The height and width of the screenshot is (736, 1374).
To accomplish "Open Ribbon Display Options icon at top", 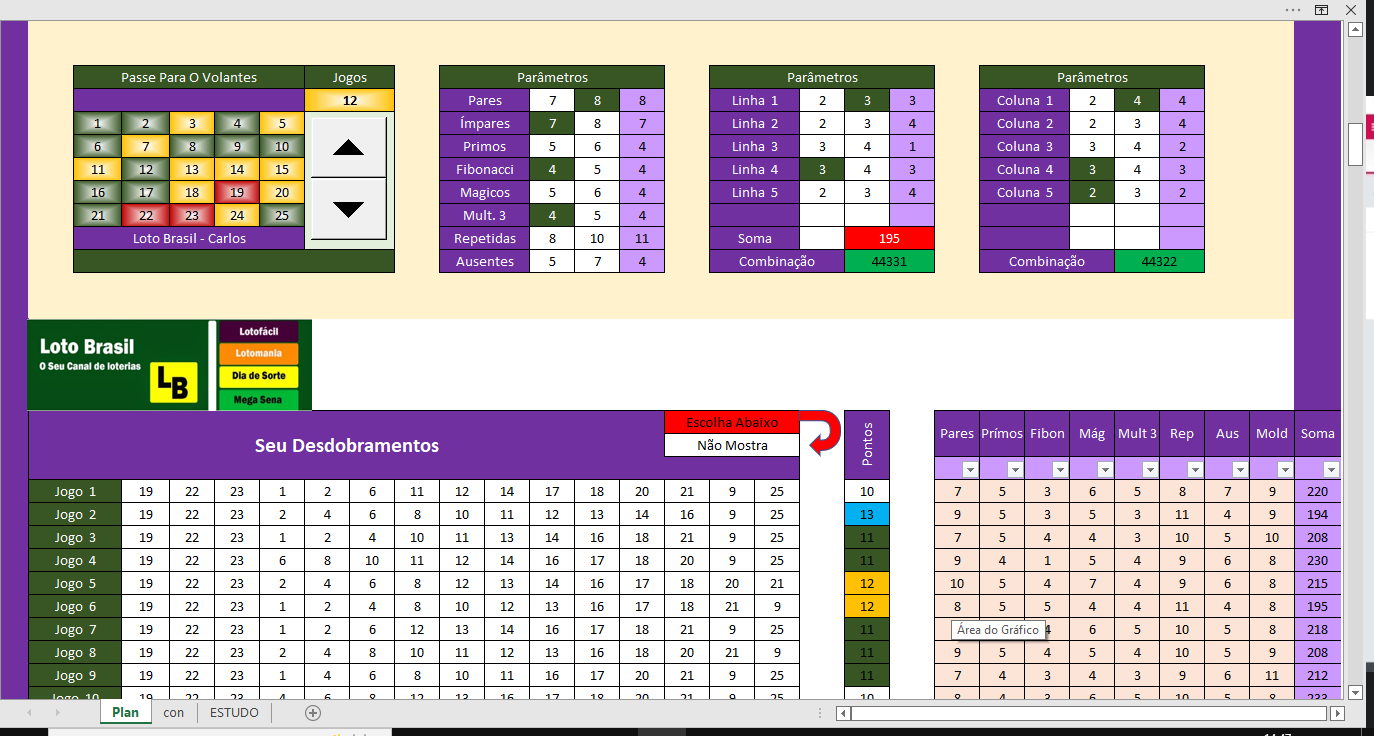I will click(1321, 9).
